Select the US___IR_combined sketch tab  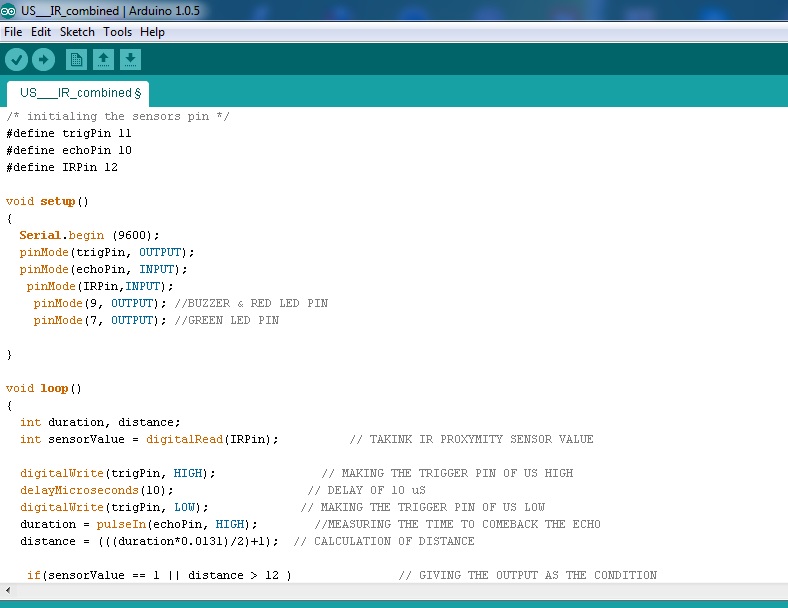click(x=78, y=93)
